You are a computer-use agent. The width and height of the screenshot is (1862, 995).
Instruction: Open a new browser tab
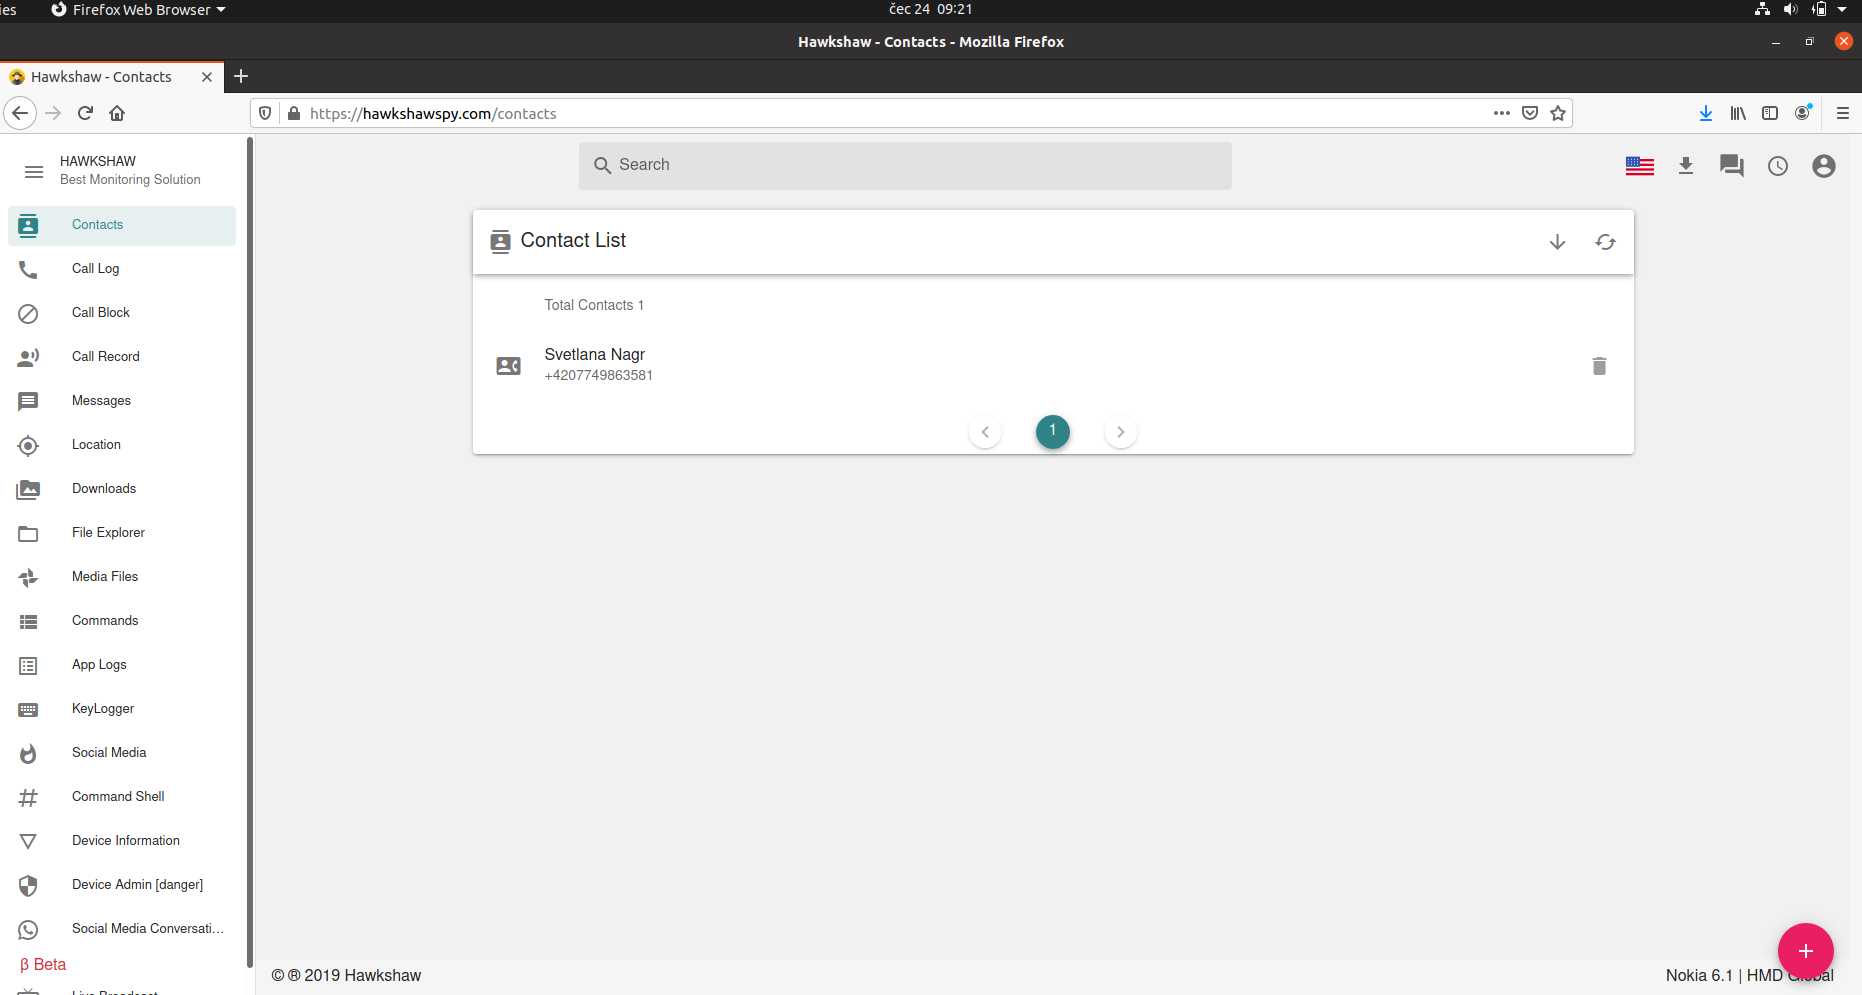coord(241,76)
